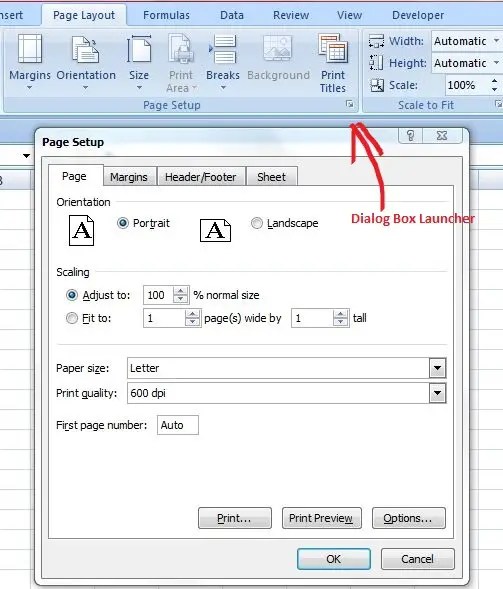Click the Adjust to percentage field
This screenshot has width=503, height=589.
159,295
